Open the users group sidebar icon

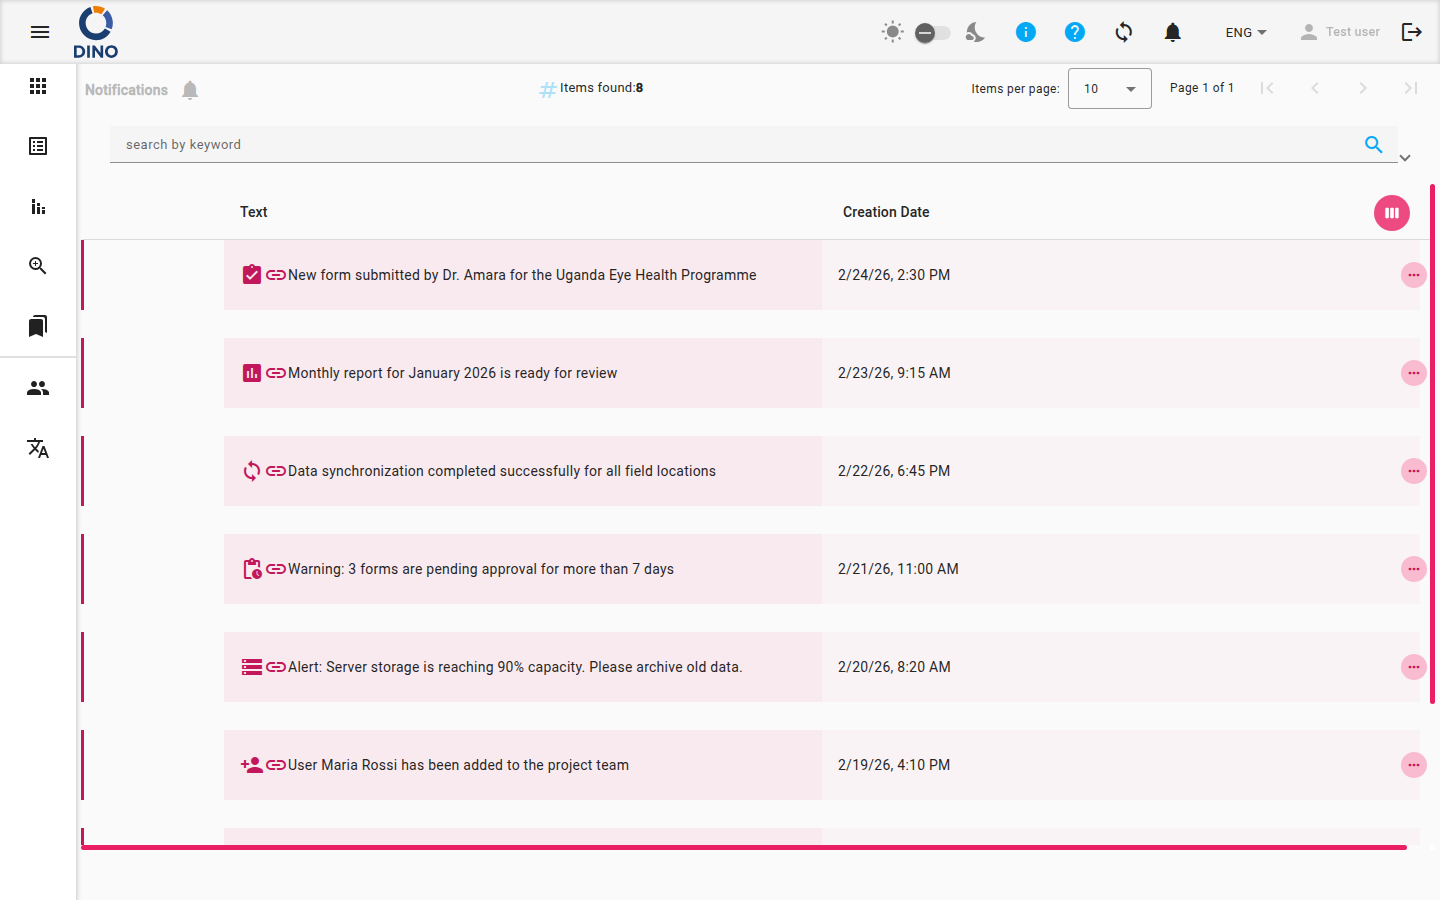click(38, 388)
